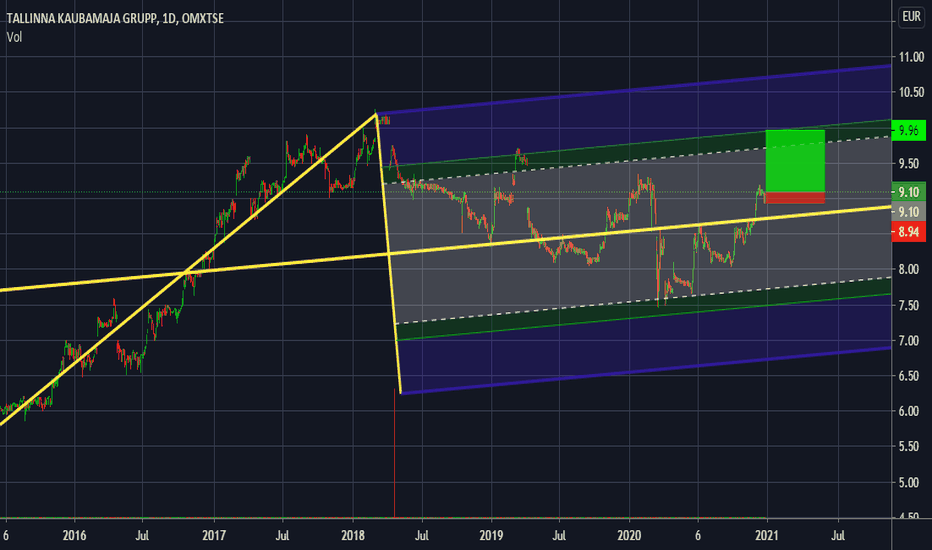Click the 2019 label on time axis
The height and width of the screenshot is (550, 932).
coord(492,536)
